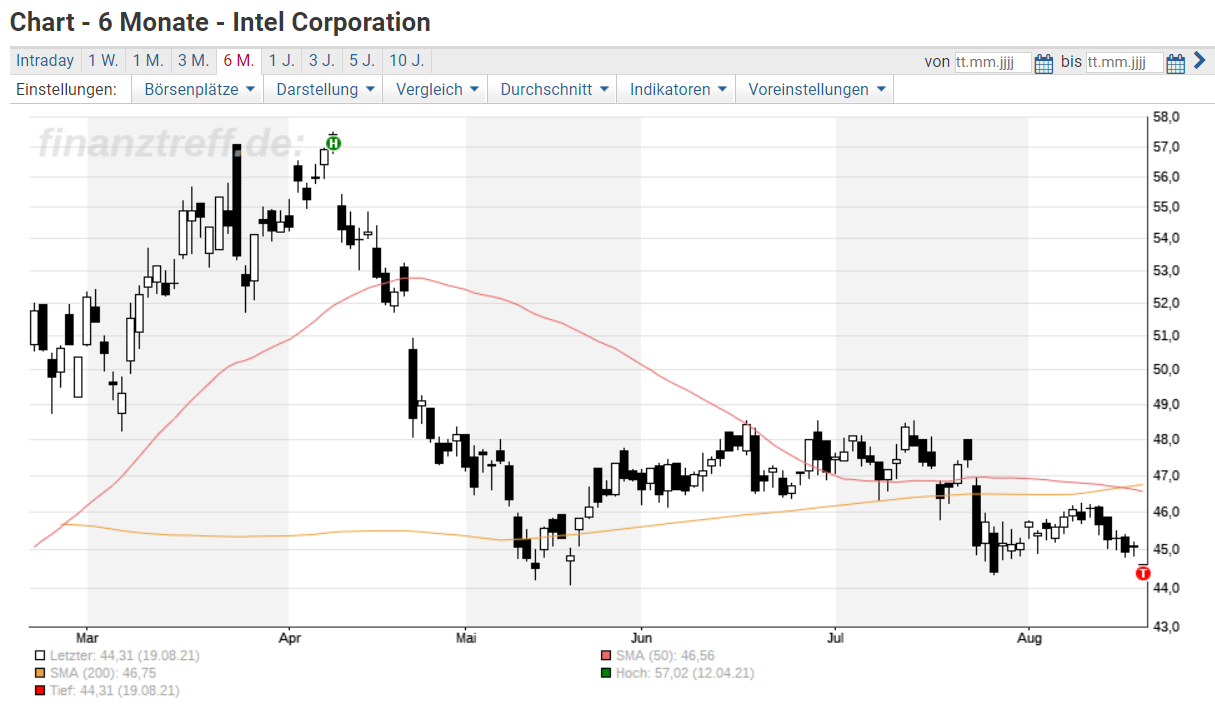Click the 'SMA (200): 46,75' legend text
Image resolution: width=1215 pixels, height=718 pixels.
tap(105, 674)
